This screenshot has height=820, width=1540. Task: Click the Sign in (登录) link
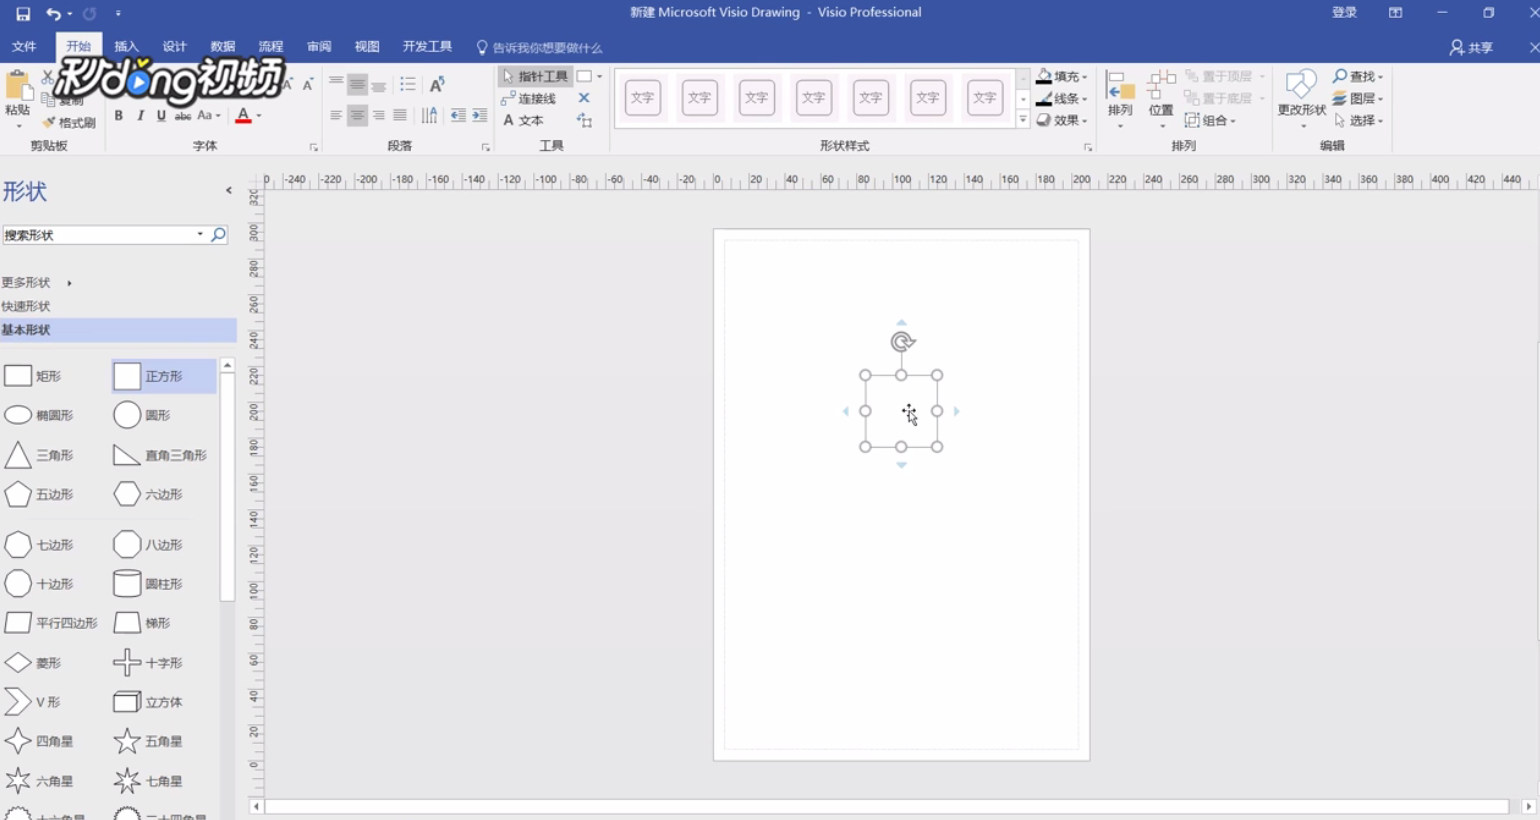(x=1344, y=13)
